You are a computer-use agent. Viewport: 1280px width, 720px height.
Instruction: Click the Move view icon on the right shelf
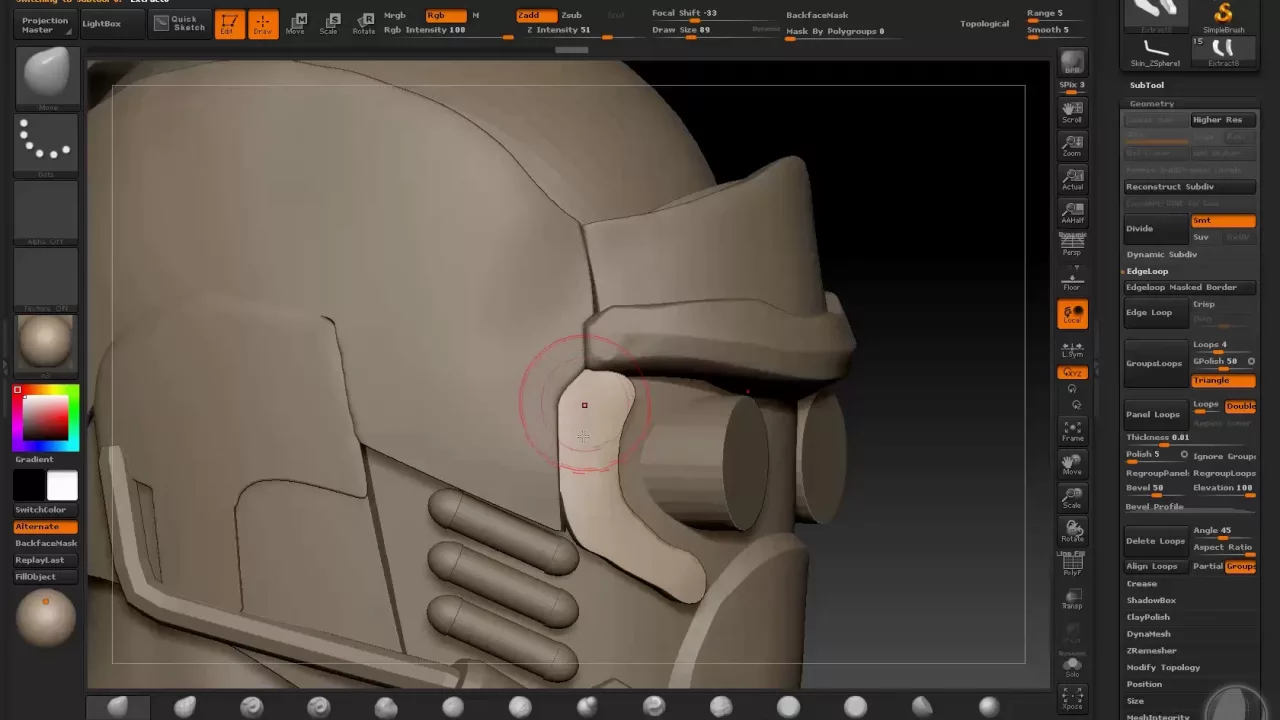pyautogui.click(x=1072, y=464)
